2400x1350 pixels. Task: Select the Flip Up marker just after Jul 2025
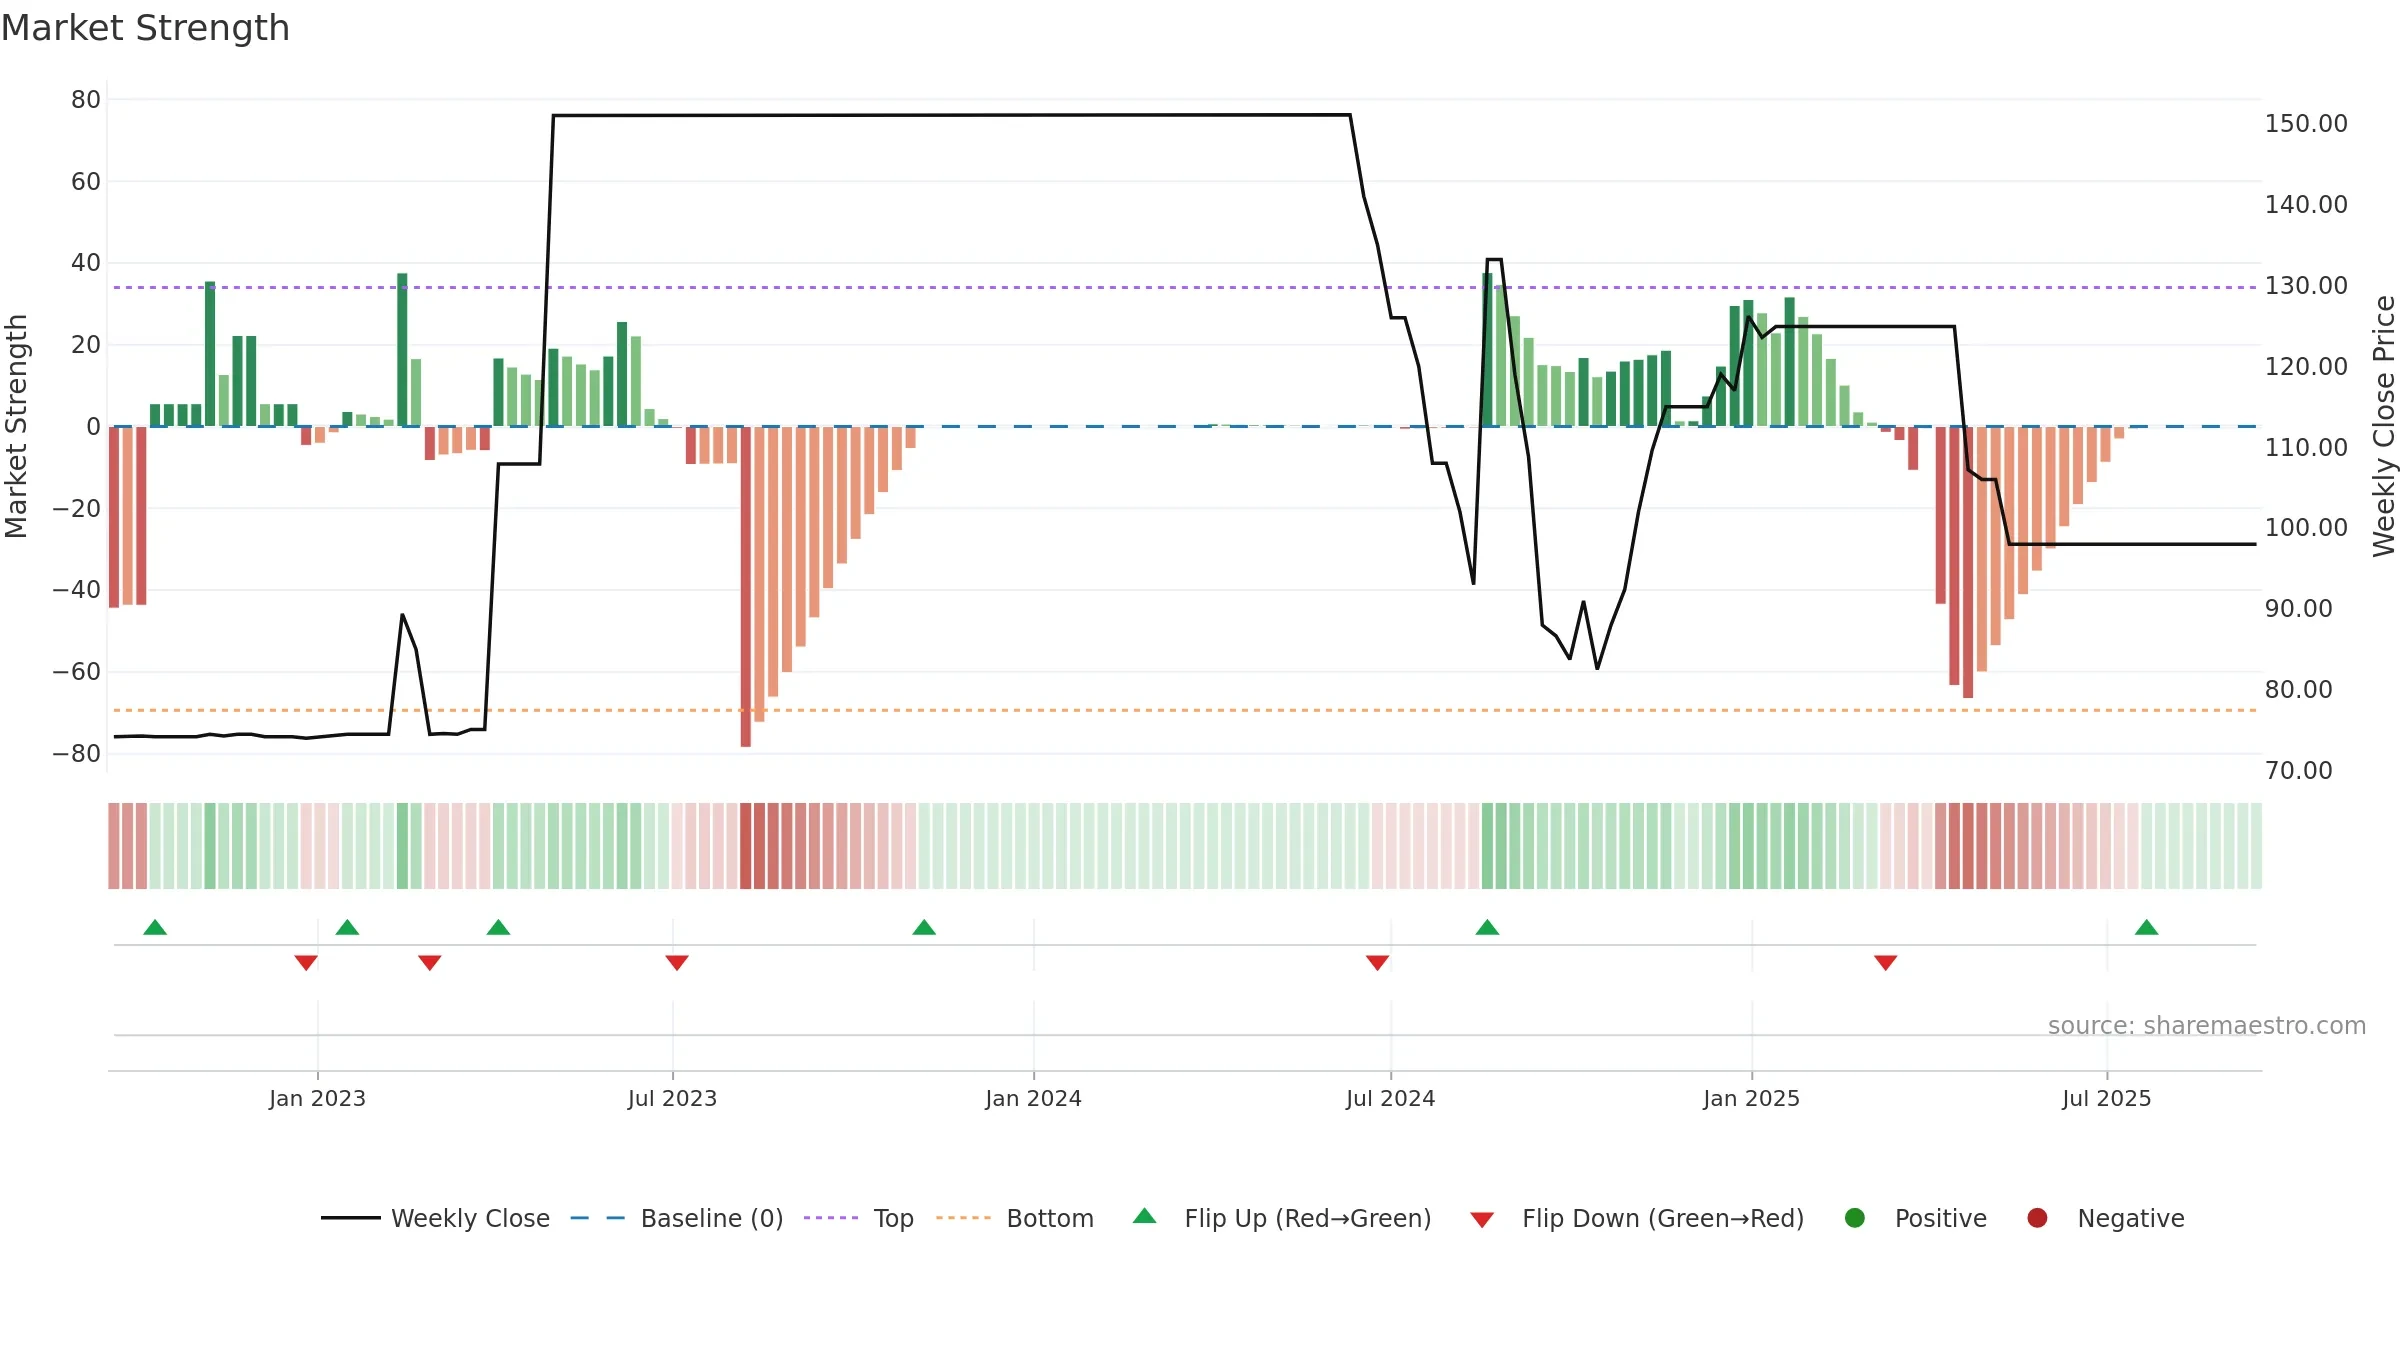tap(2146, 927)
